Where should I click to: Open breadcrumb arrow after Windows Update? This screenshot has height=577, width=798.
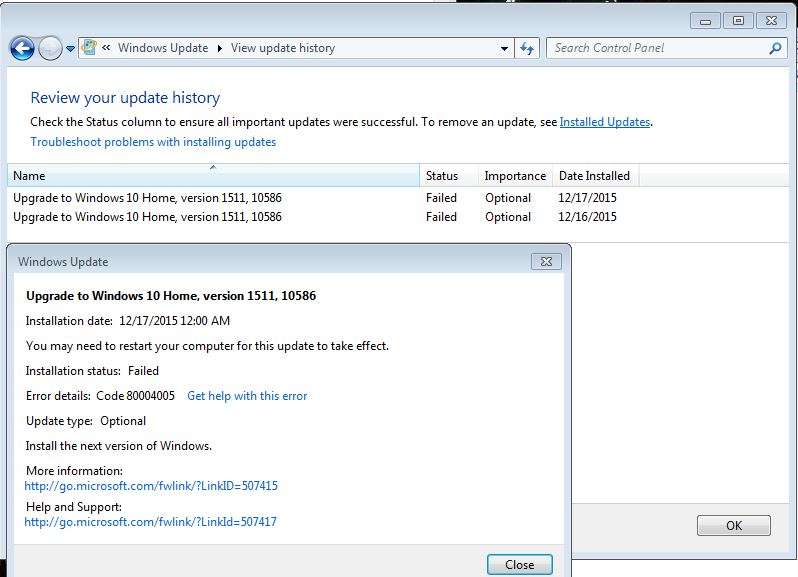(220, 48)
